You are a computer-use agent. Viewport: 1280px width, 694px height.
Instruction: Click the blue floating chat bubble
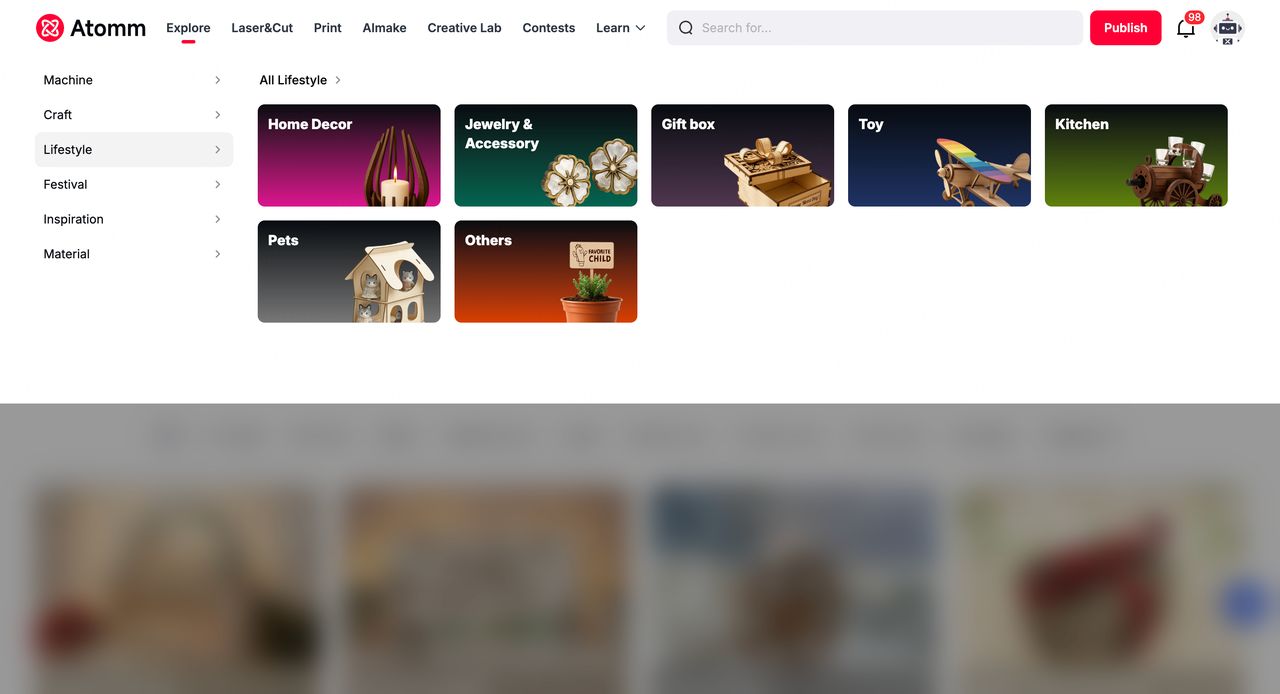click(1245, 605)
